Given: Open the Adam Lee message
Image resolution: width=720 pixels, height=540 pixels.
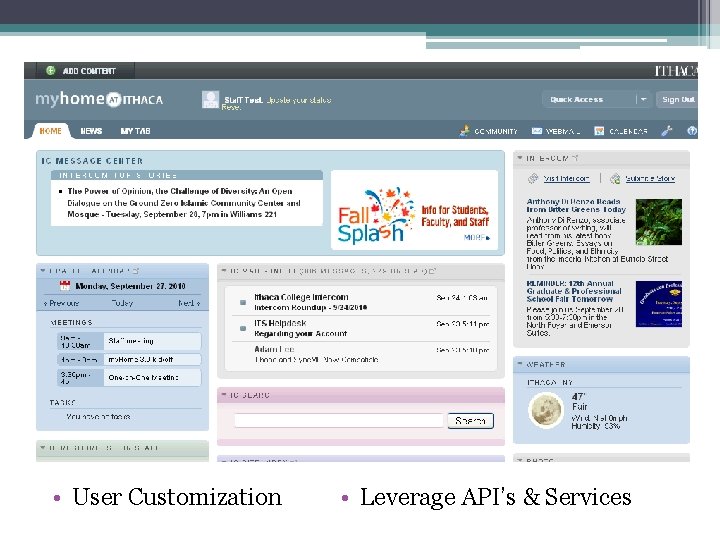Looking at the screenshot, I should (360, 354).
